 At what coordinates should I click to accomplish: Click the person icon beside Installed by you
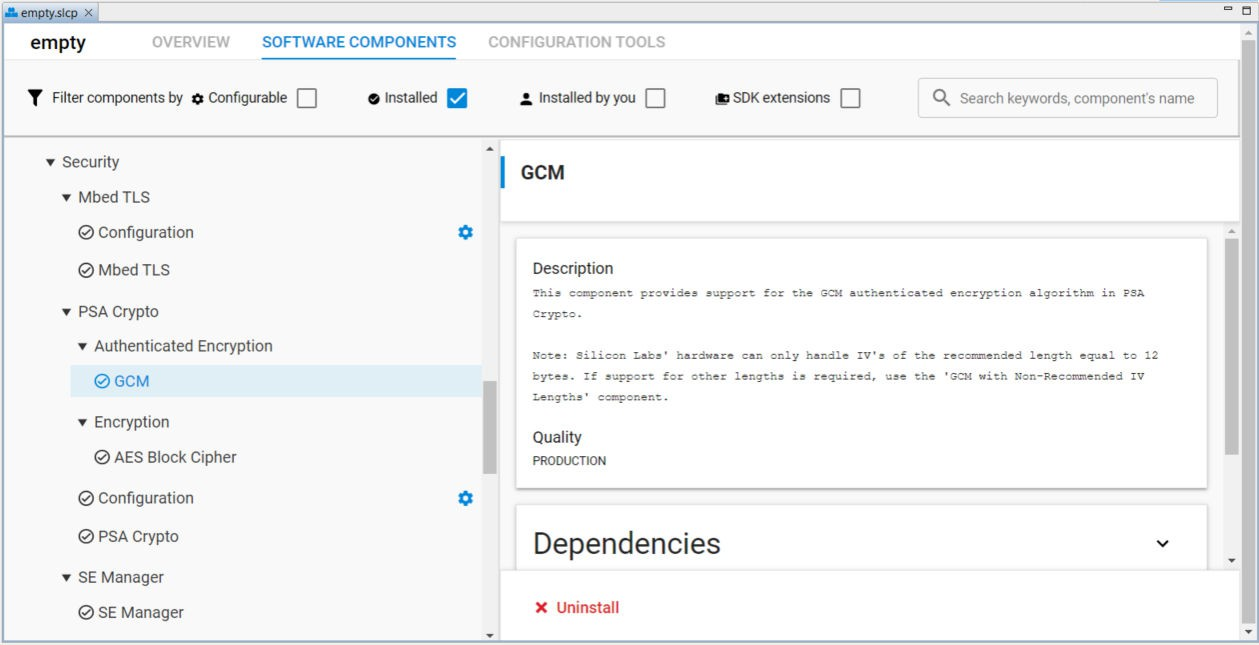524,97
